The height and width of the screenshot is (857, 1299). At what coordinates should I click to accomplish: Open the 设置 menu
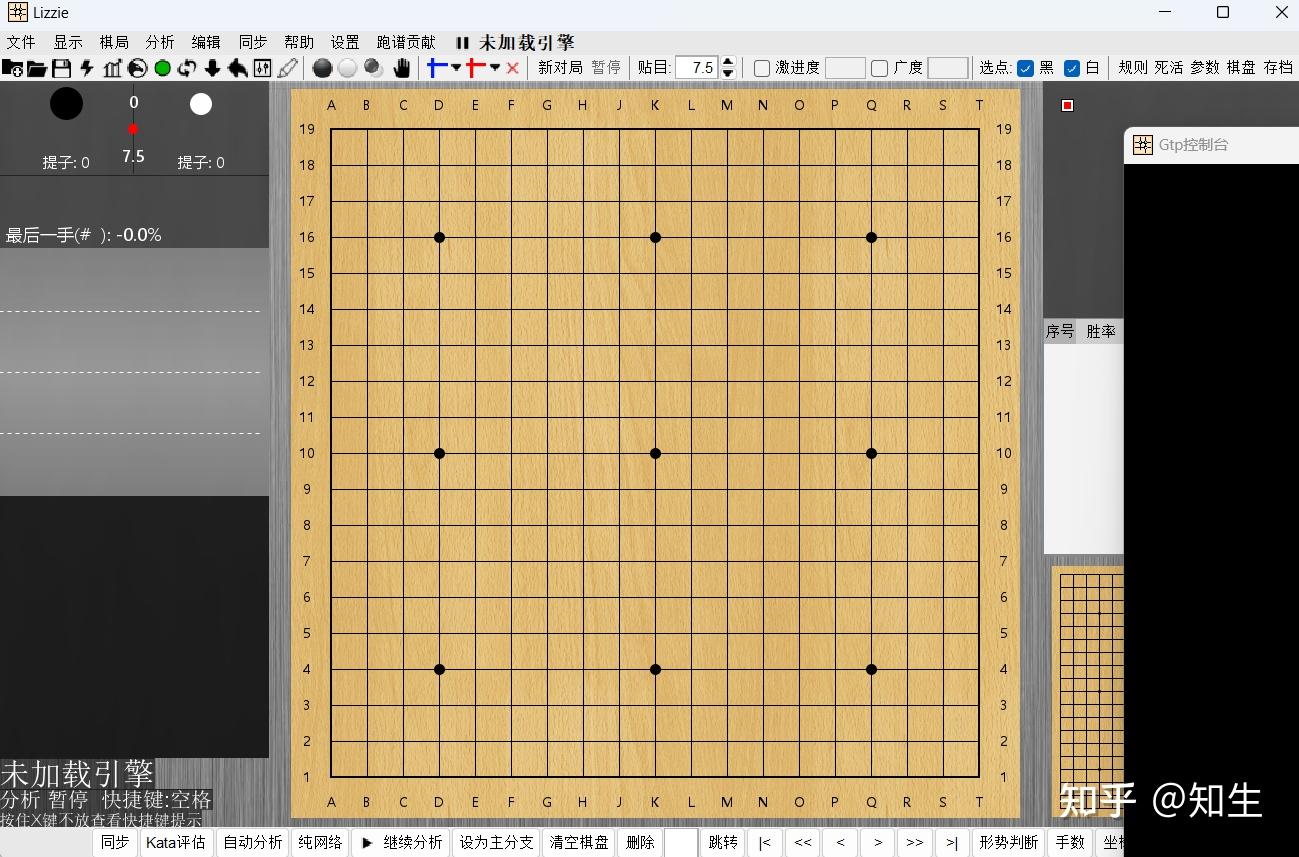(344, 42)
